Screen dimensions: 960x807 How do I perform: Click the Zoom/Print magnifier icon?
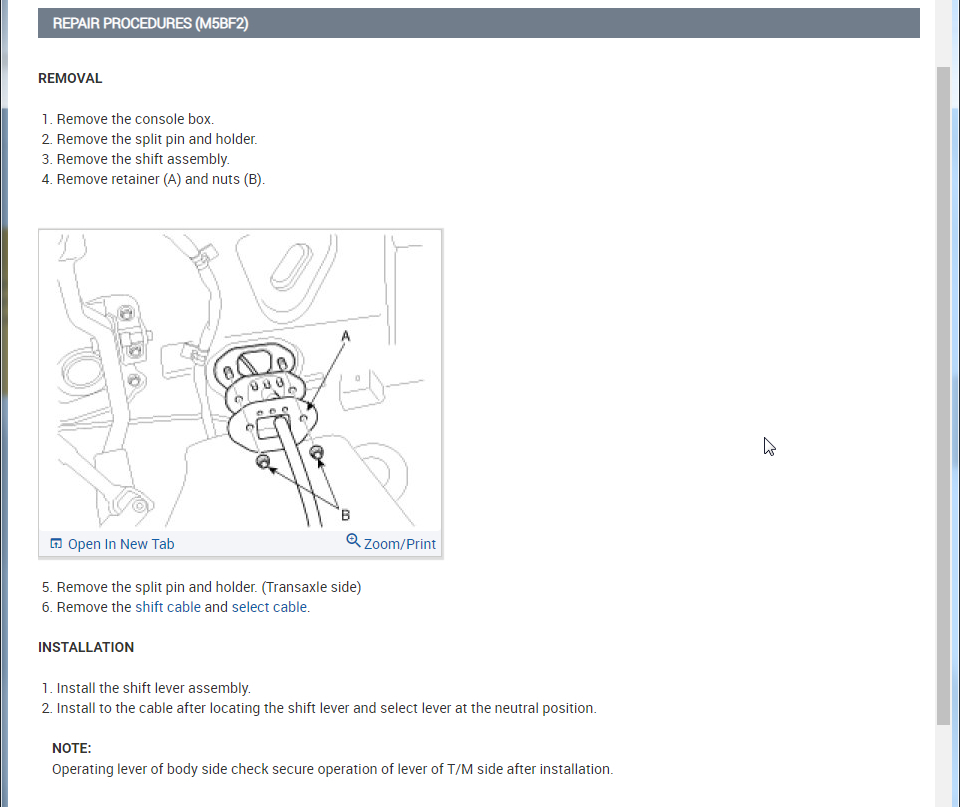[x=353, y=541]
